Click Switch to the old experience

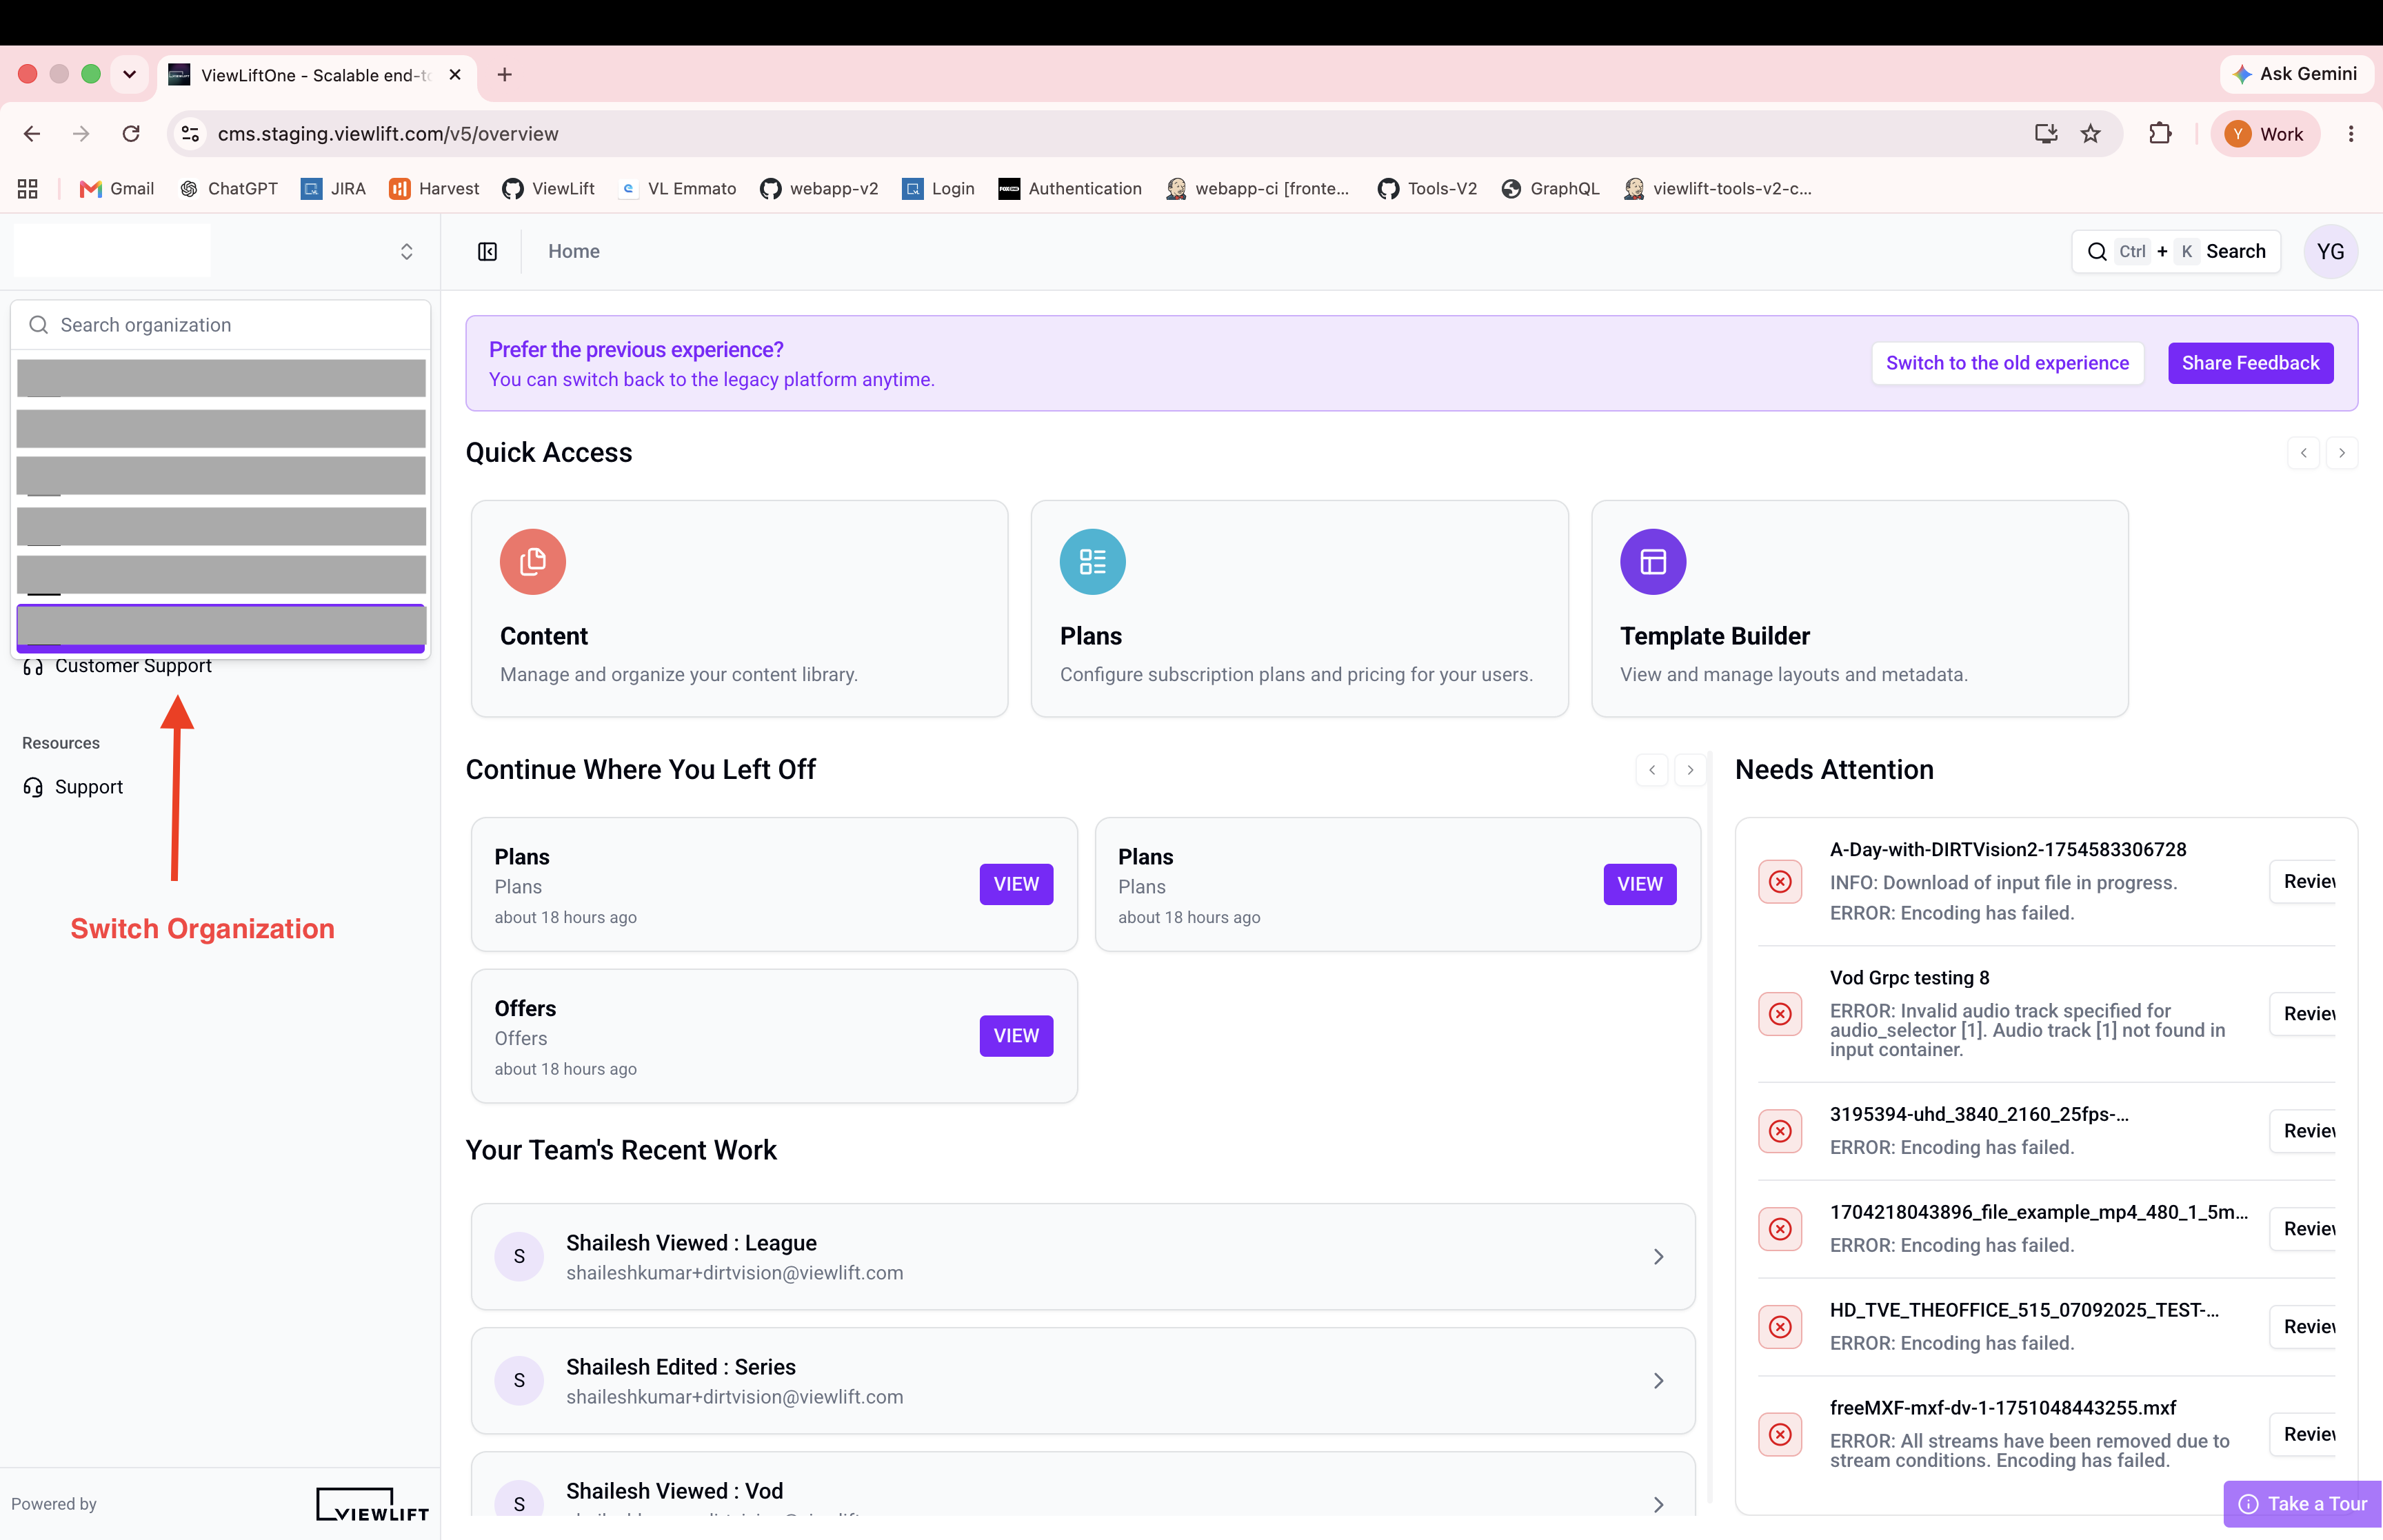(2007, 363)
